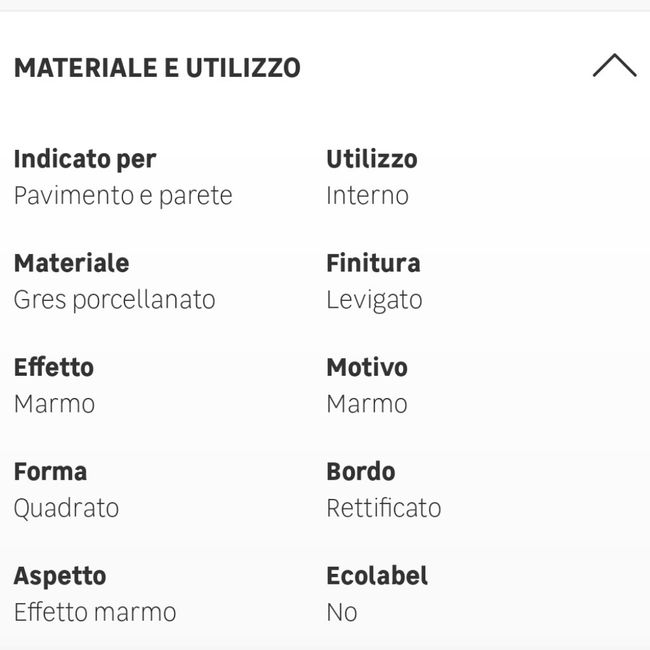The image size is (650, 650).
Task: Select the 'Forma' attribute label
Action: pyautogui.click(x=50, y=471)
